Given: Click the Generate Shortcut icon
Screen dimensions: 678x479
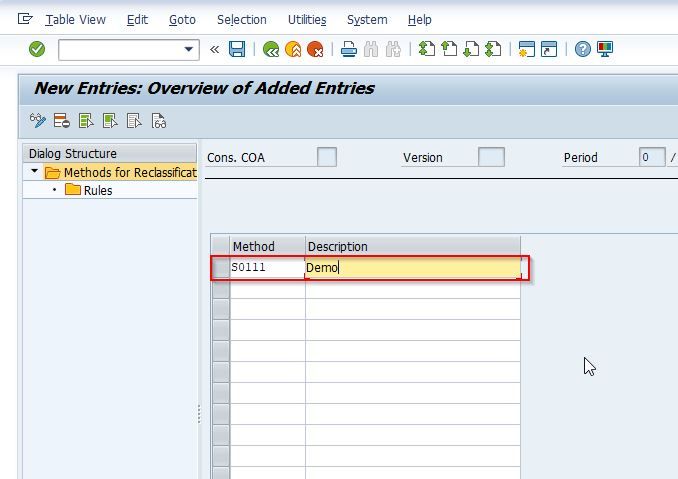Looking at the screenshot, I should pos(549,49).
